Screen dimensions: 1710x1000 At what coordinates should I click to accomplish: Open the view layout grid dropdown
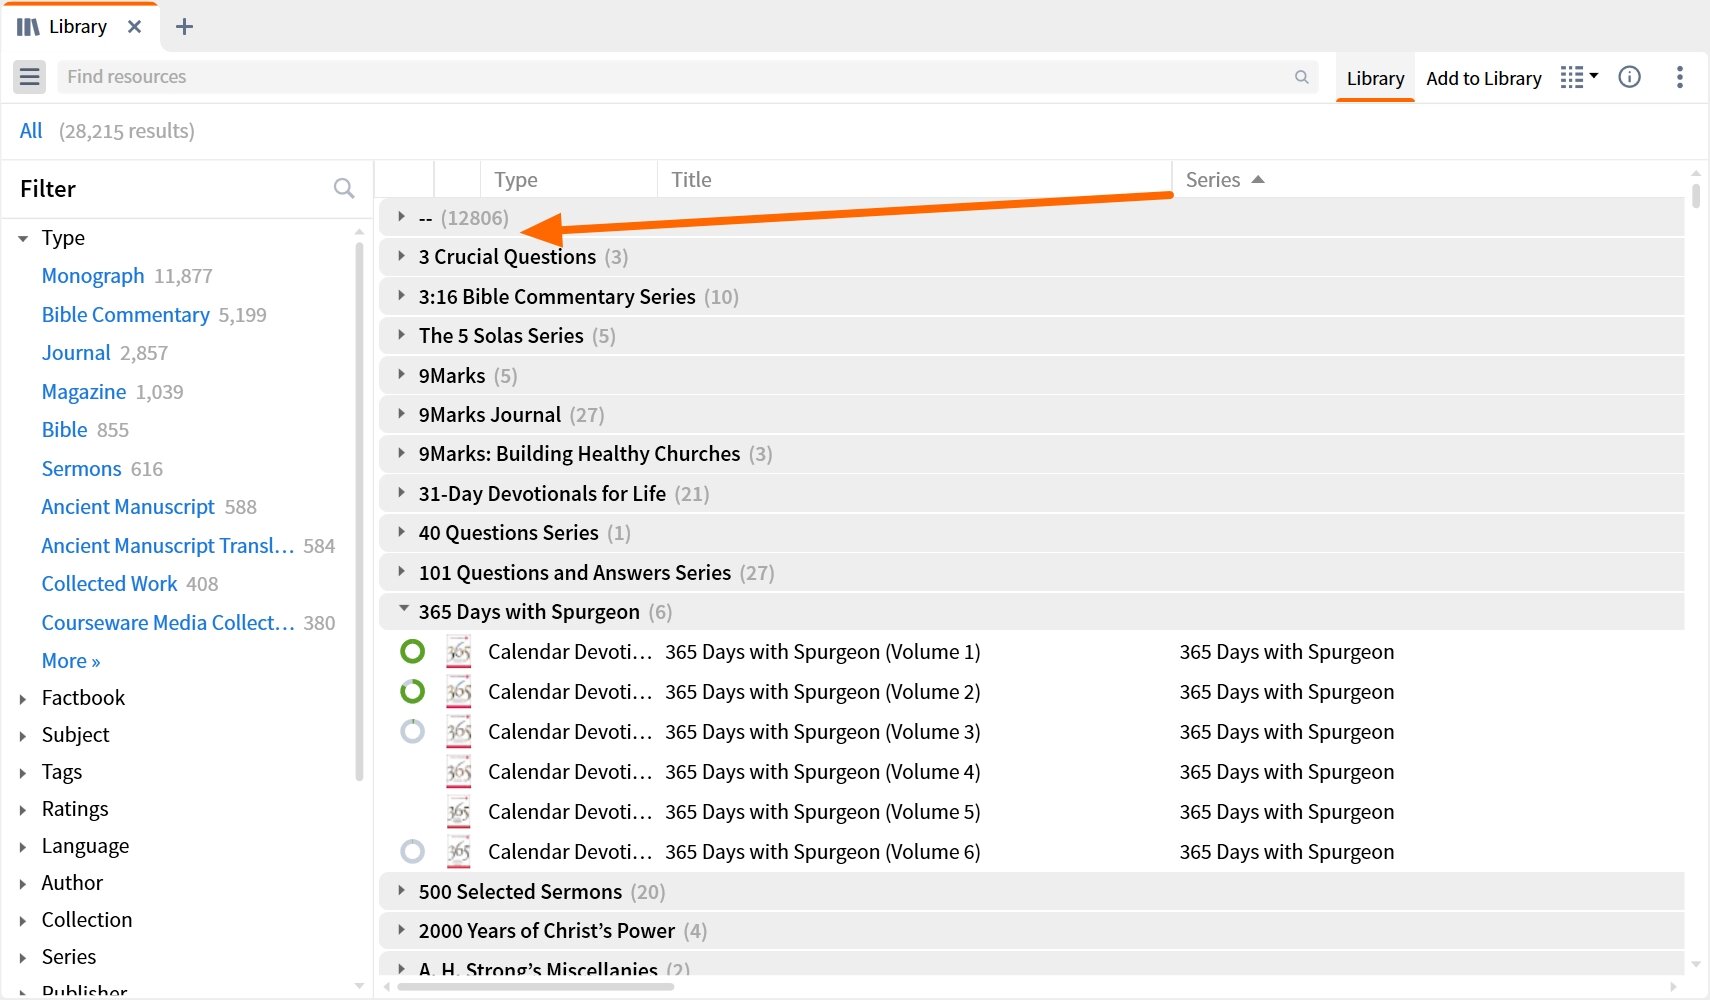click(x=1579, y=77)
